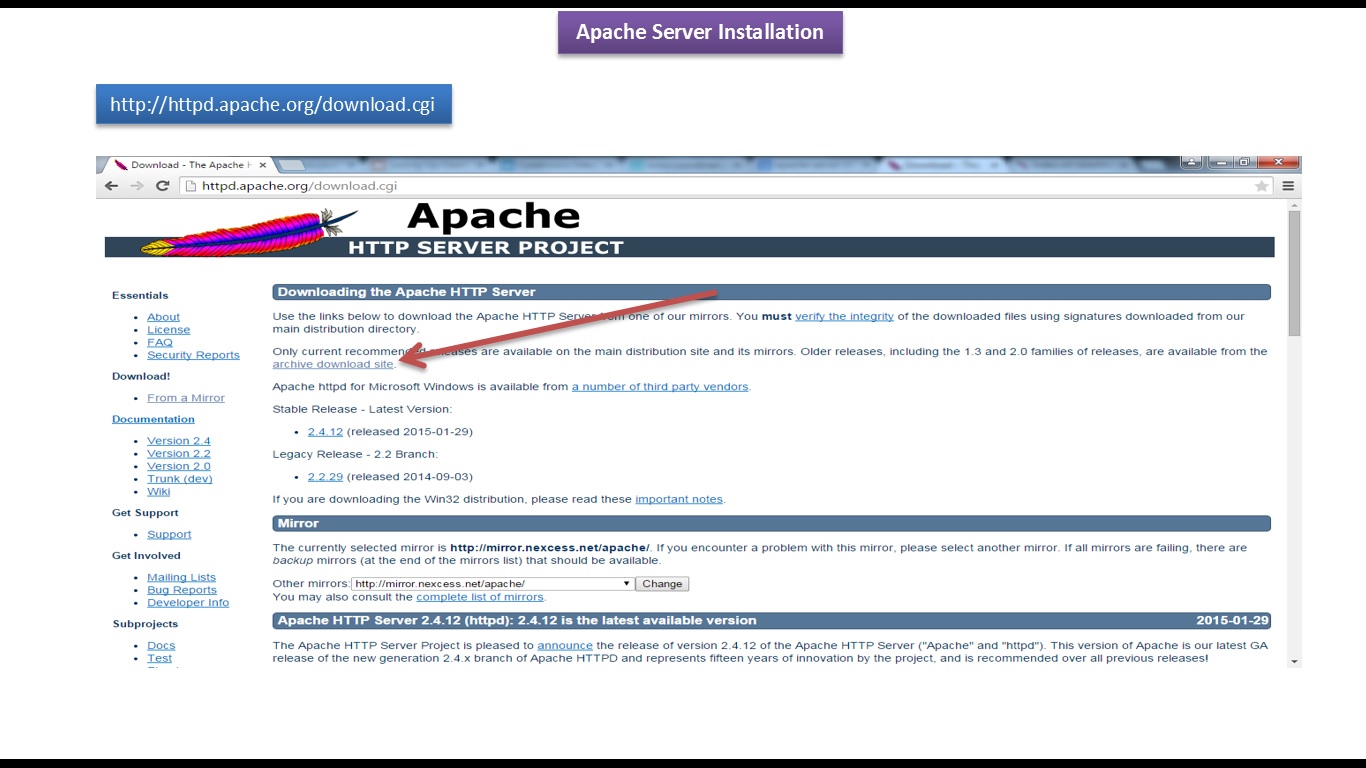Click the scrollbar up arrow
The height and width of the screenshot is (768, 1366).
[1294, 204]
